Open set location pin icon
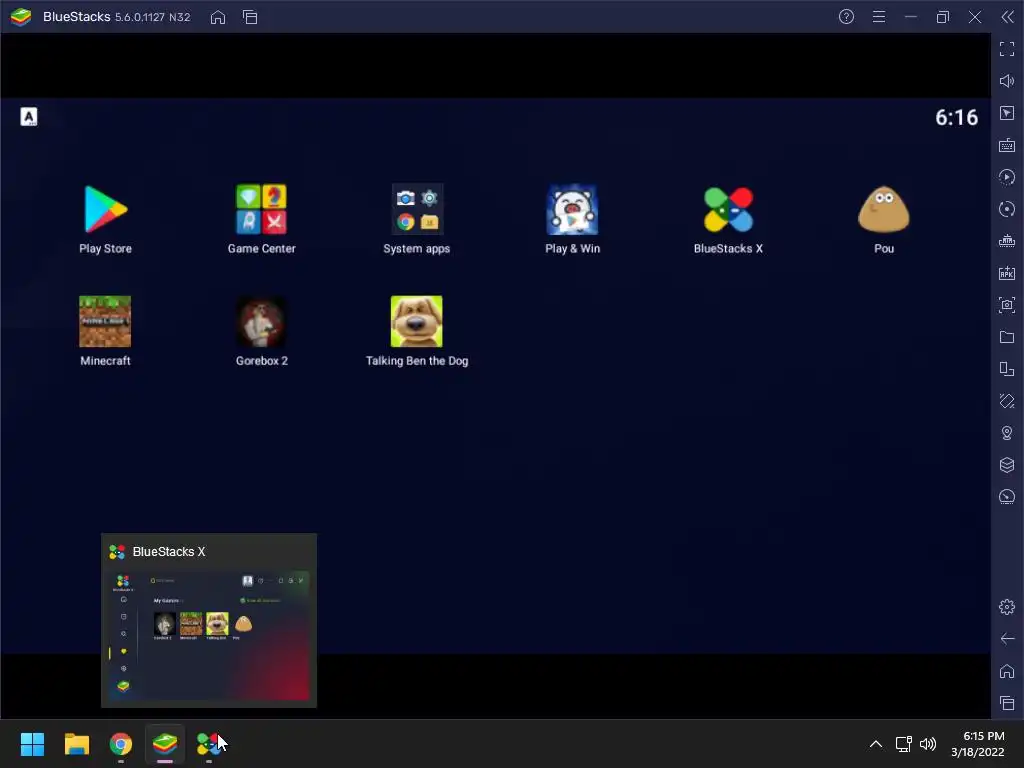The image size is (1024, 768). (x=1007, y=433)
